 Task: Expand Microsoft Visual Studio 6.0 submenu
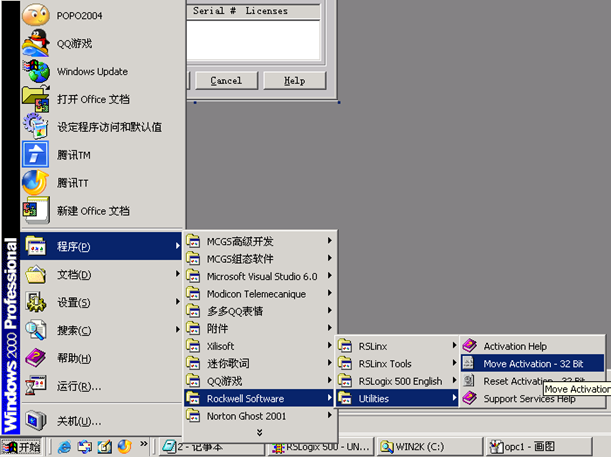coord(260,276)
